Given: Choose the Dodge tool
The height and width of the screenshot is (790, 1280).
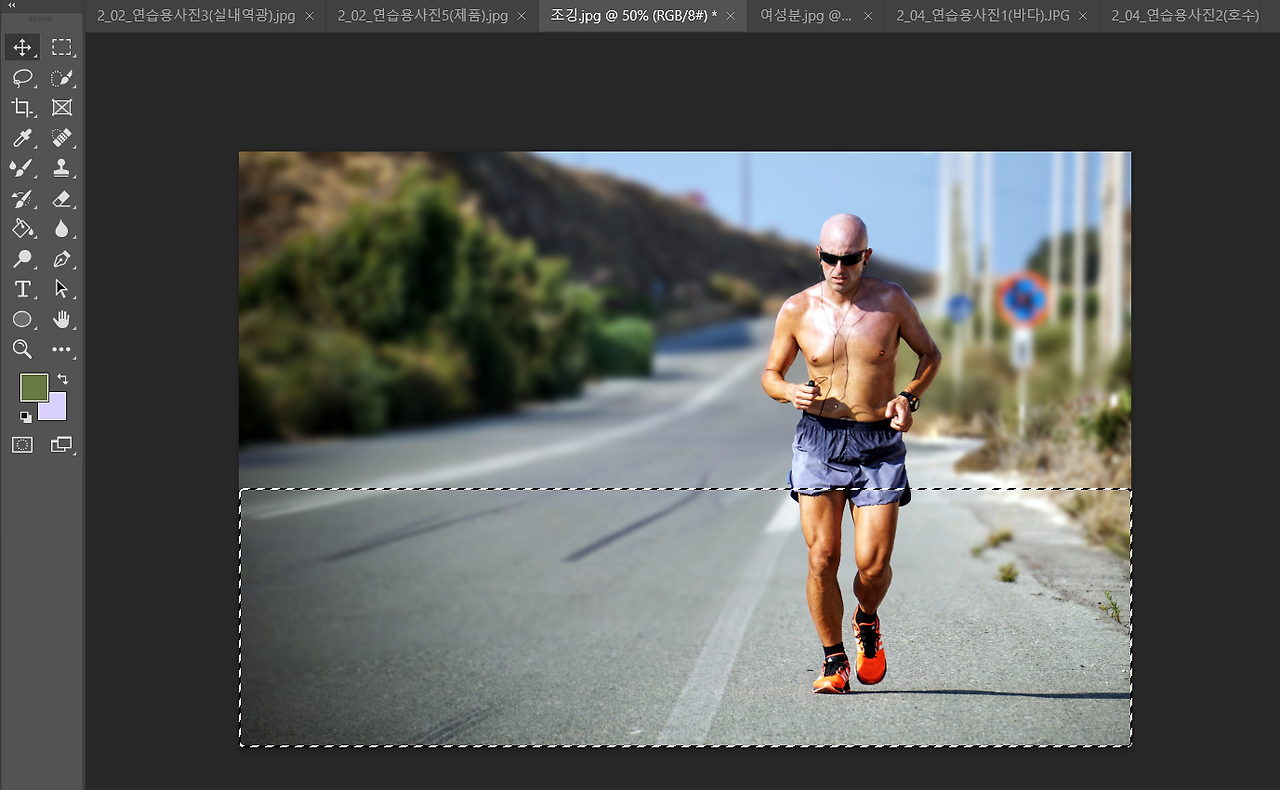Looking at the screenshot, I should point(22,259).
